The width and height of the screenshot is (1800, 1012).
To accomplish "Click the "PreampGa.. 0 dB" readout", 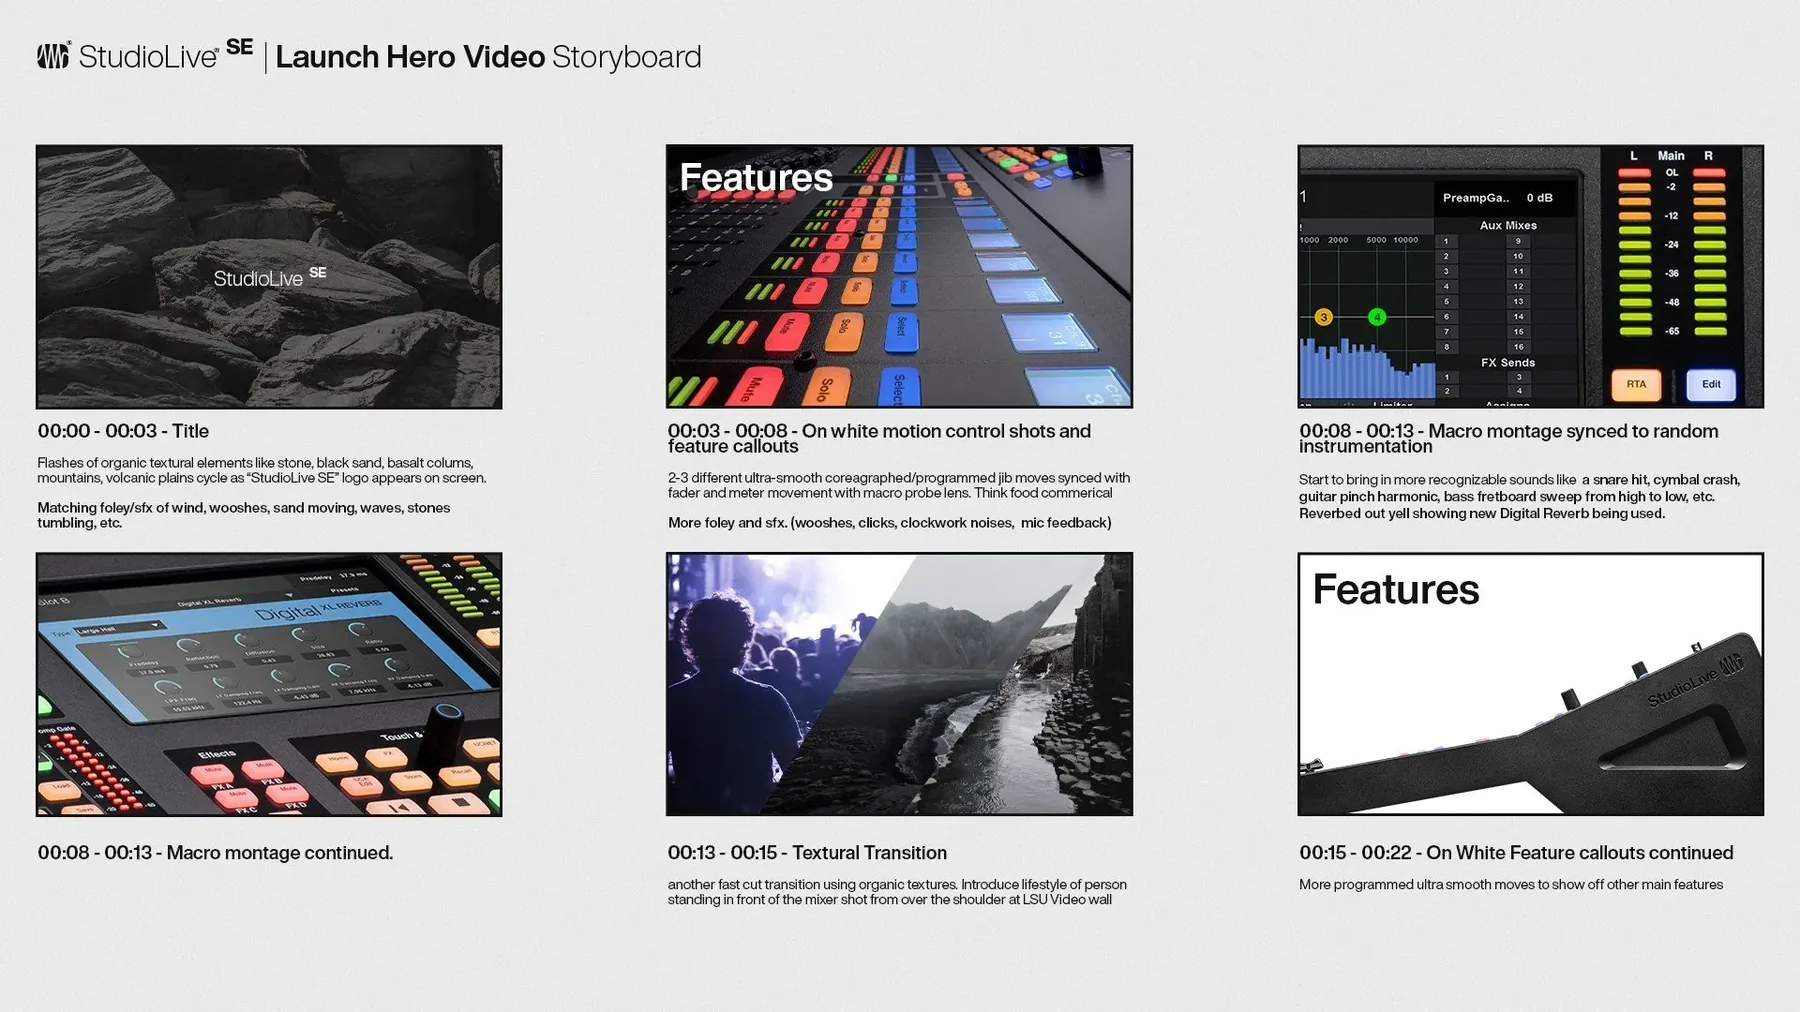I will pyautogui.click(x=1498, y=198).
